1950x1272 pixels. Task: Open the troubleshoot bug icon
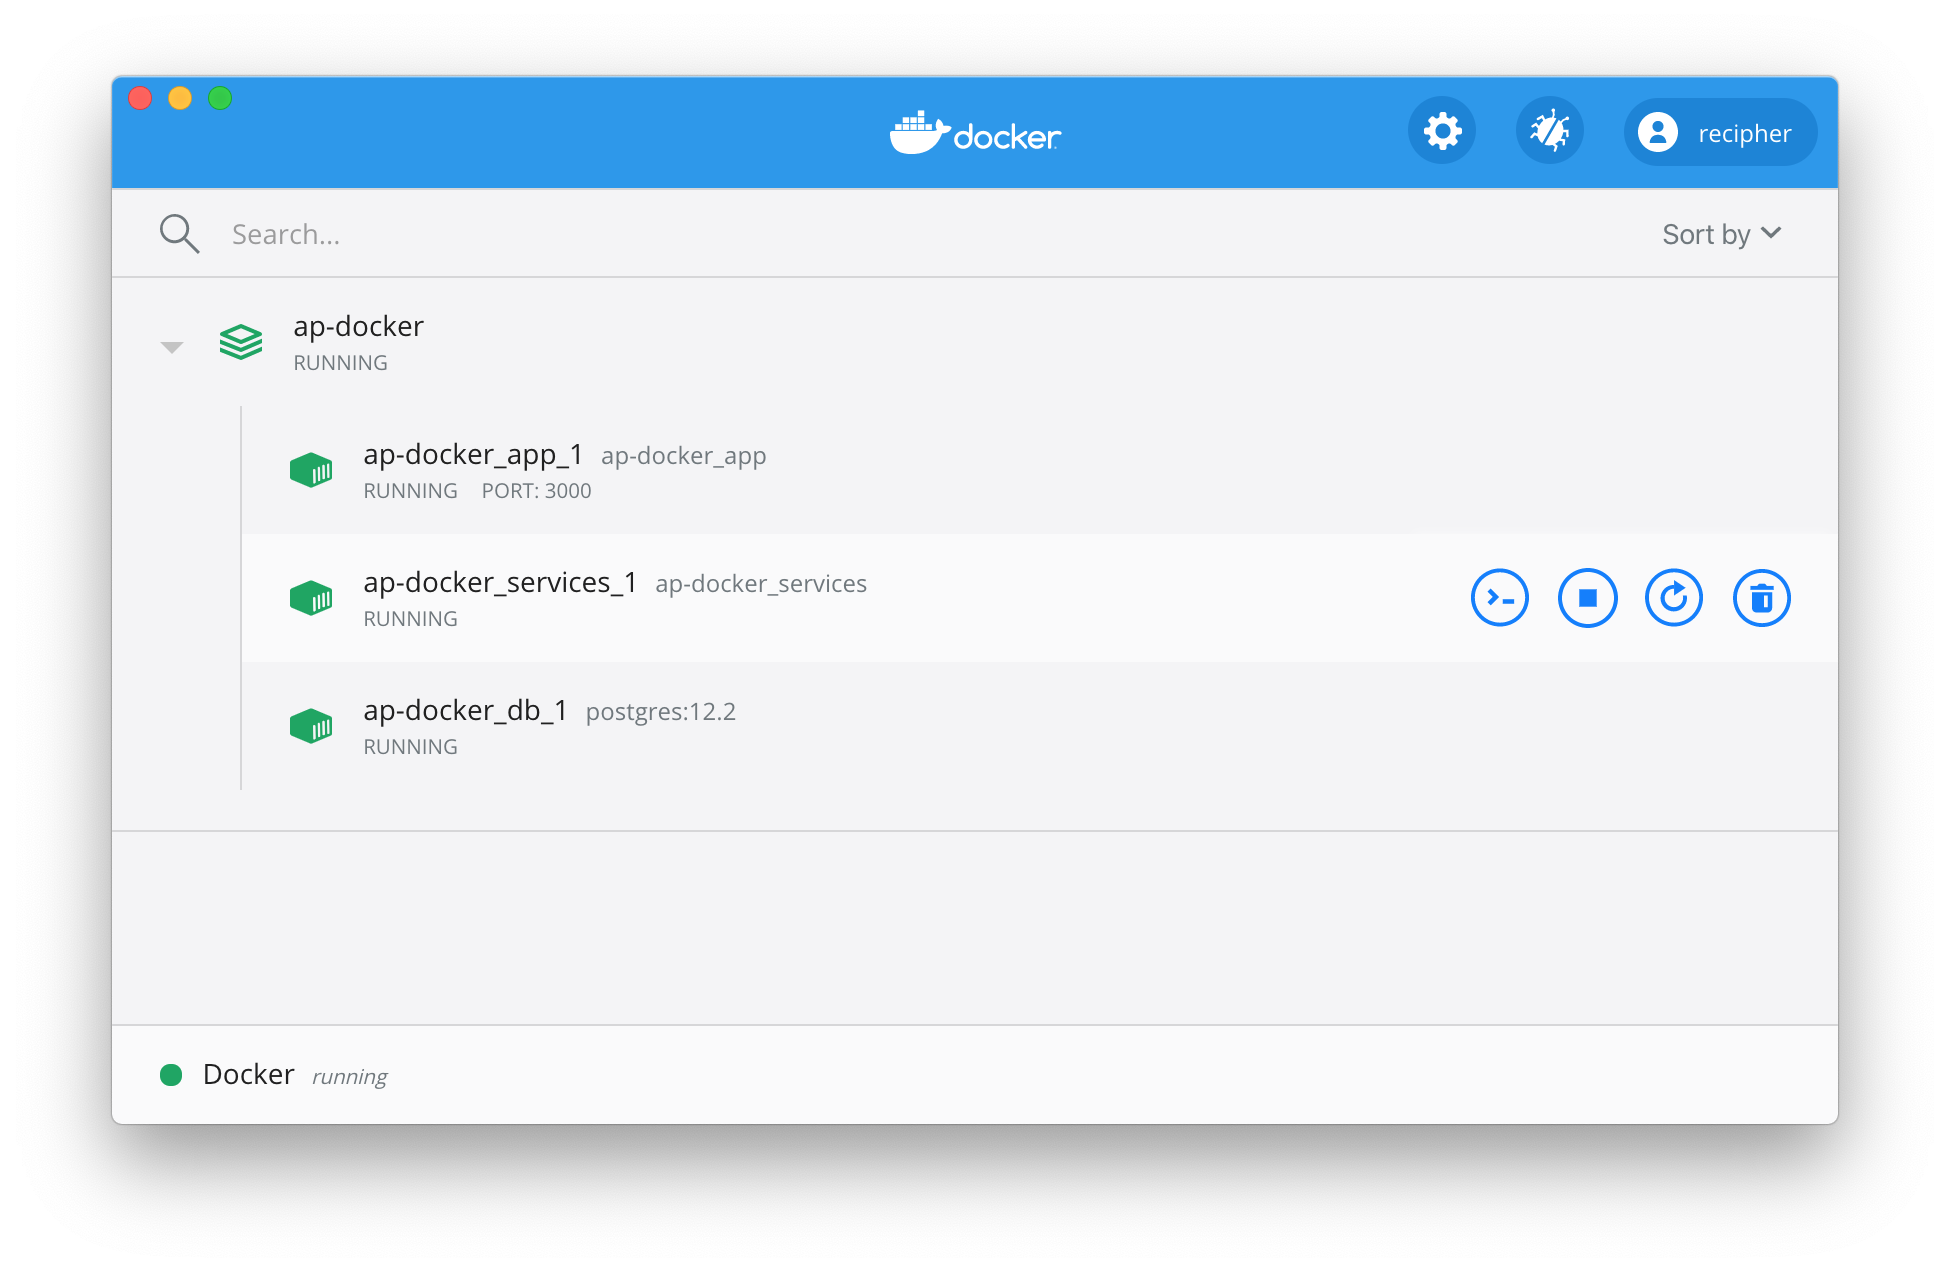1549,131
